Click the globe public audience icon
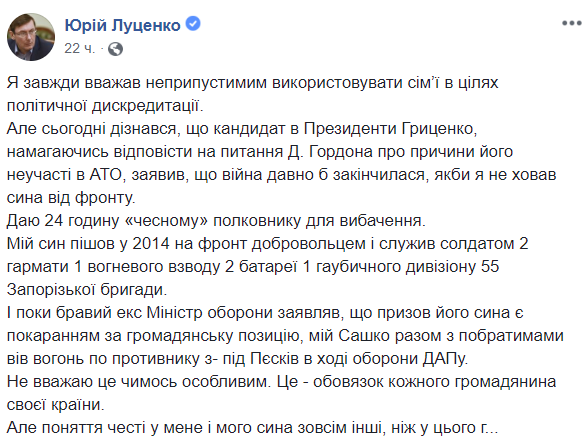 tap(115, 49)
